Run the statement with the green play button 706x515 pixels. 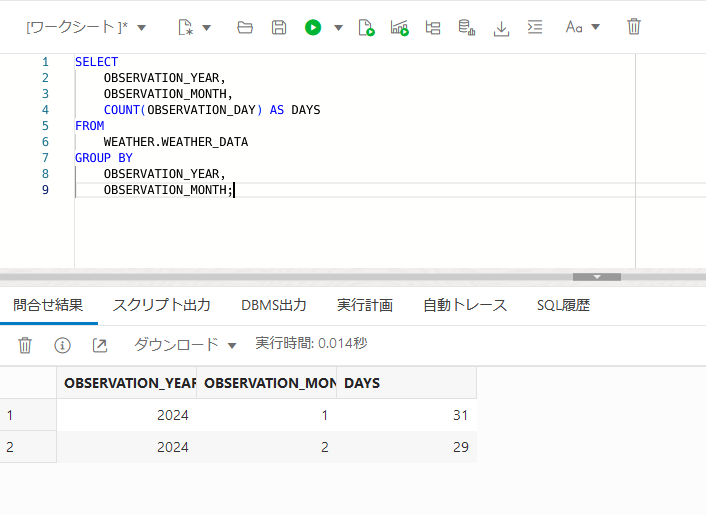(x=312, y=27)
